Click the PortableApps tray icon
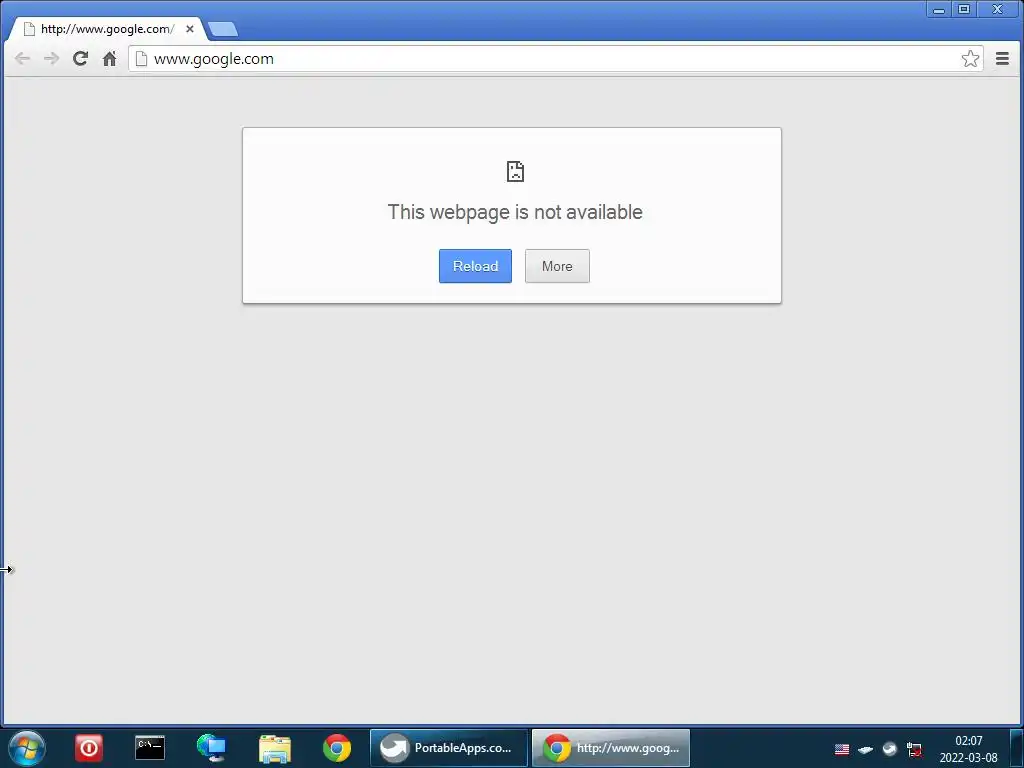This screenshot has height=768, width=1024. (x=889, y=749)
